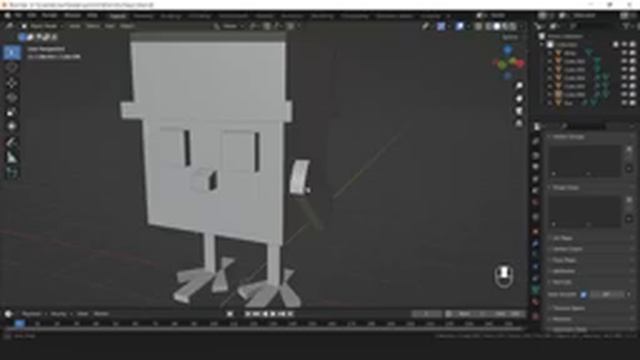Open the timeline Marker menu

pos(101,314)
